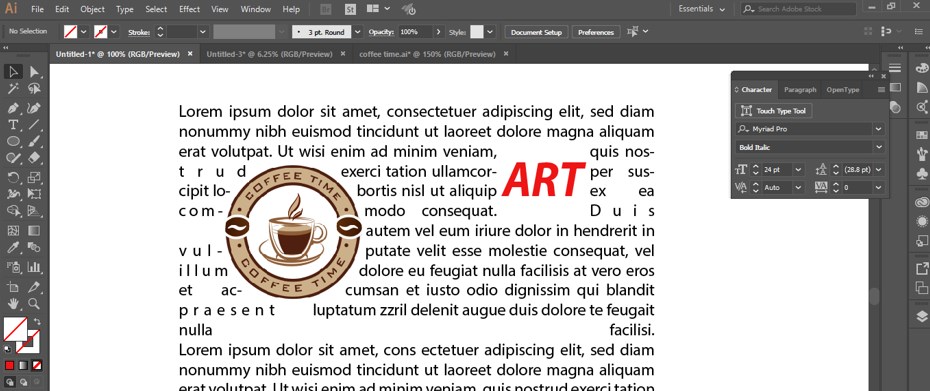
Task: Select the Symbol Sprayer tool
Action: tap(13, 267)
